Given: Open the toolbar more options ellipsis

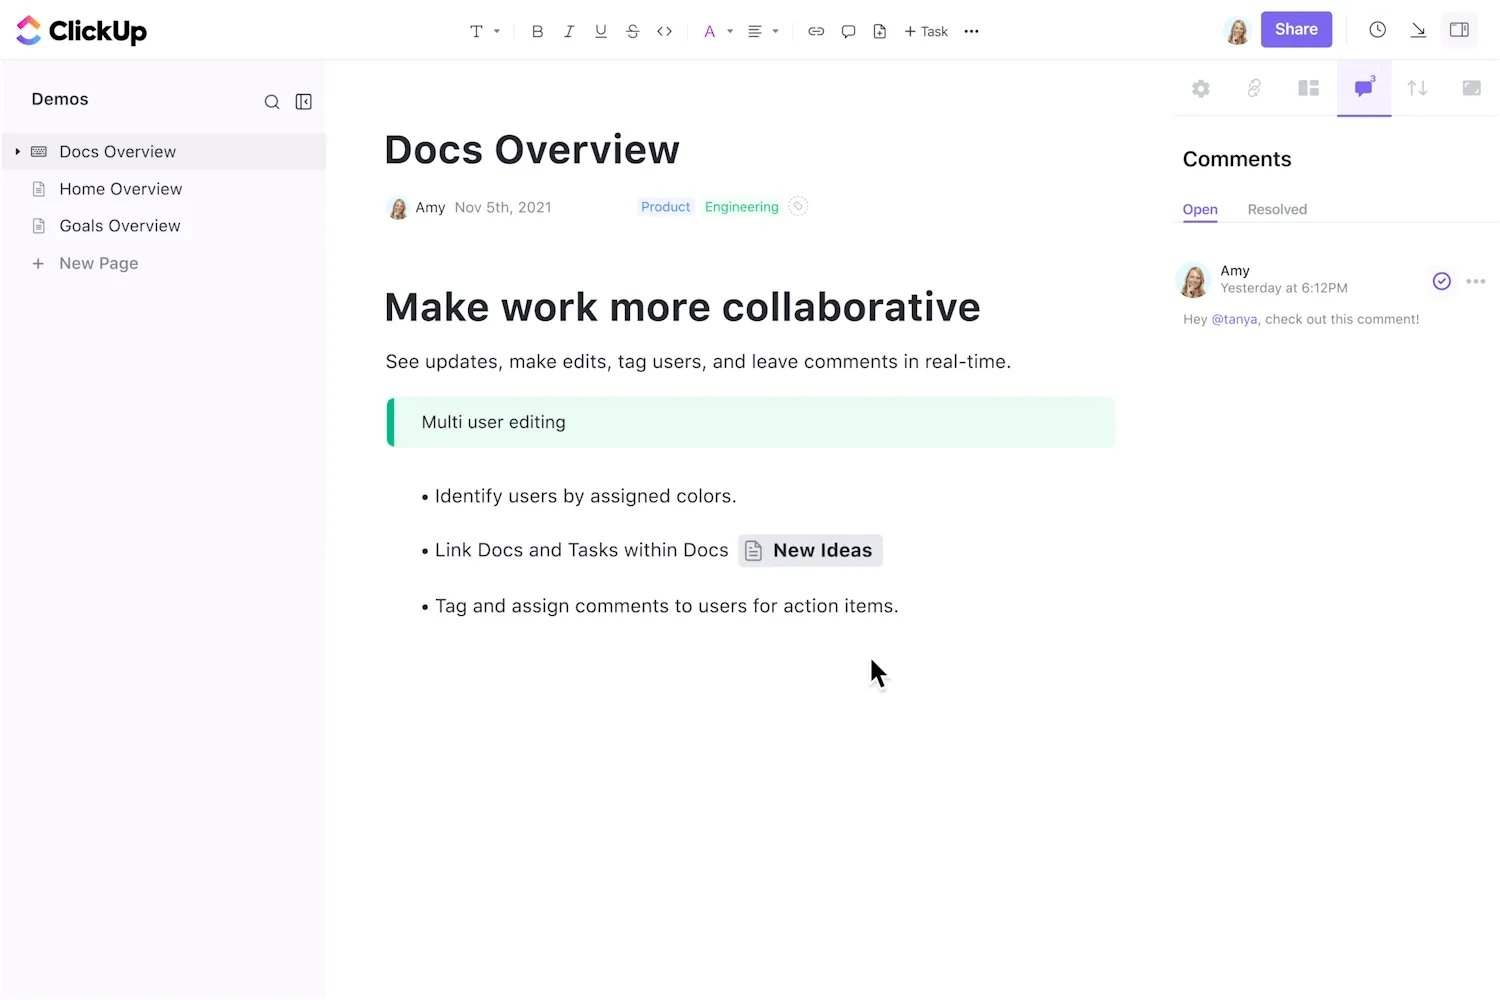Looking at the screenshot, I should (x=971, y=31).
